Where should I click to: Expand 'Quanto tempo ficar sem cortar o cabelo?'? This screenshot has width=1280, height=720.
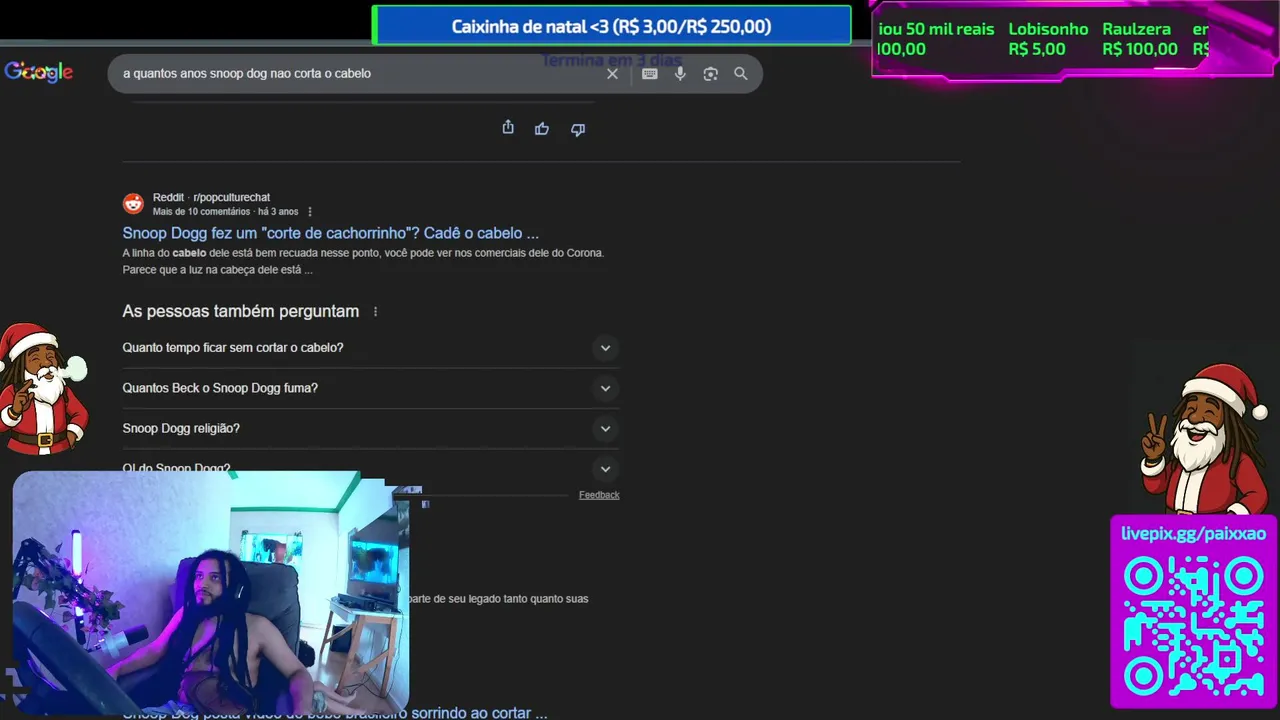tap(371, 348)
